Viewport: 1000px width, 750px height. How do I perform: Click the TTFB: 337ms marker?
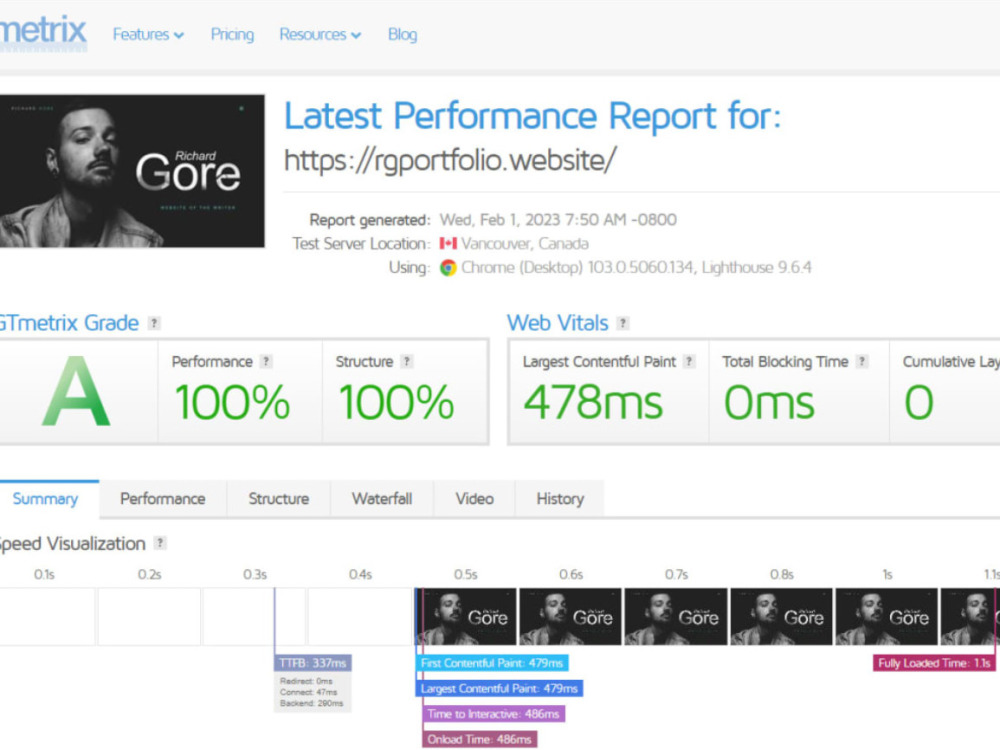coord(312,663)
